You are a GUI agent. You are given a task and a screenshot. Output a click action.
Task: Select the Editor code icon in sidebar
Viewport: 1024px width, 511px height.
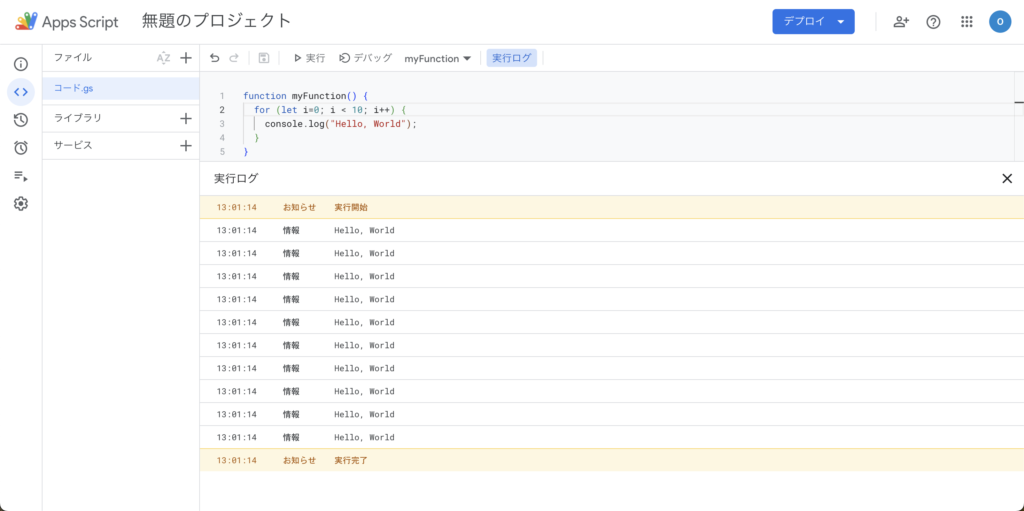tap(20, 92)
